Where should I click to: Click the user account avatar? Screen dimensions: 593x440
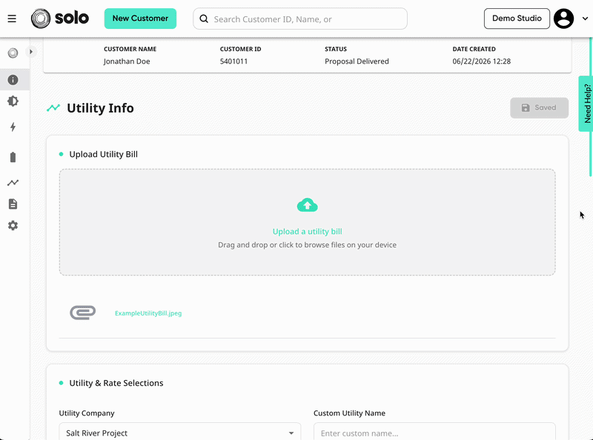564,19
